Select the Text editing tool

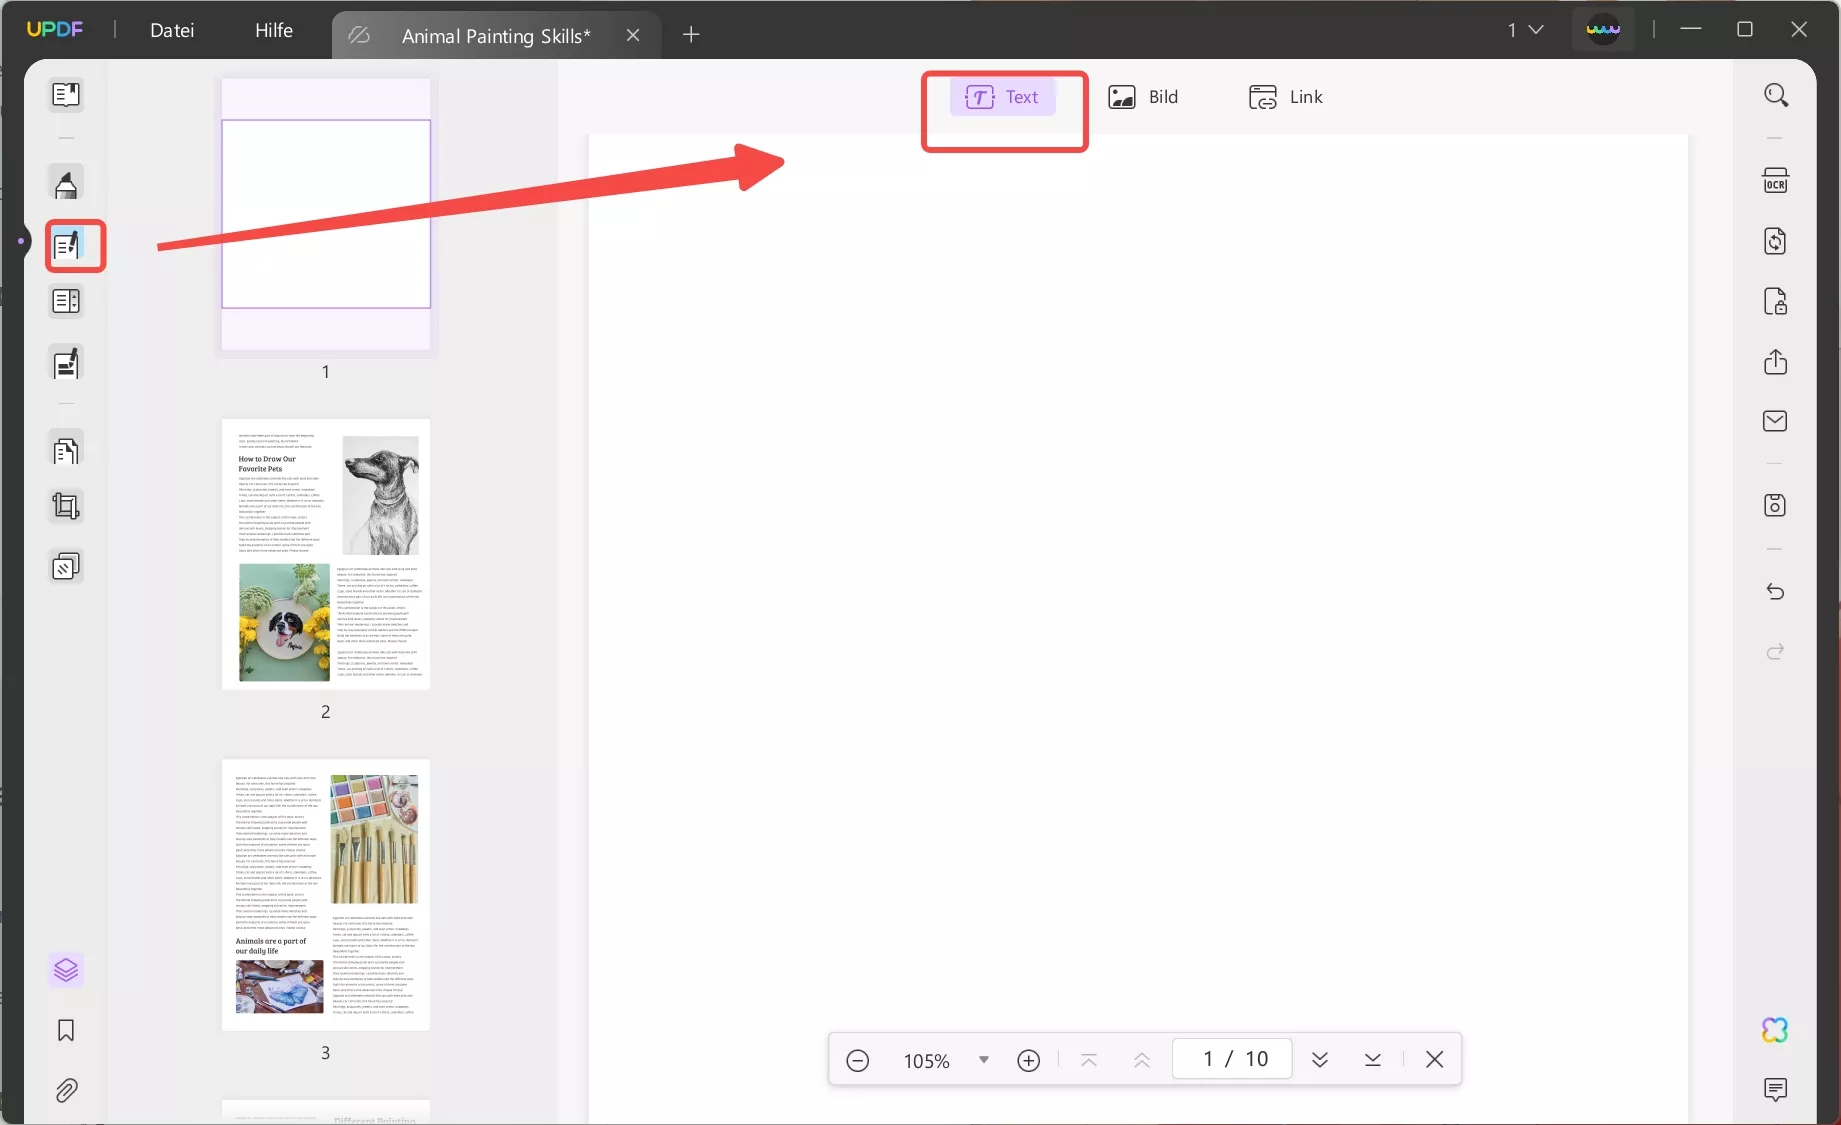tap(1002, 97)
